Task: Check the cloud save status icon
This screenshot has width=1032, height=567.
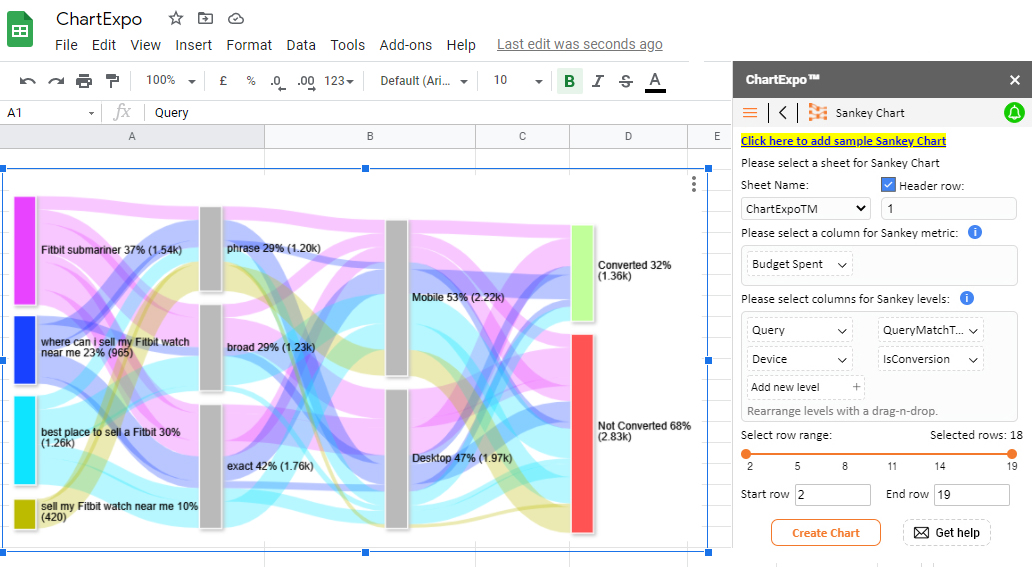Action: [236, 19]
